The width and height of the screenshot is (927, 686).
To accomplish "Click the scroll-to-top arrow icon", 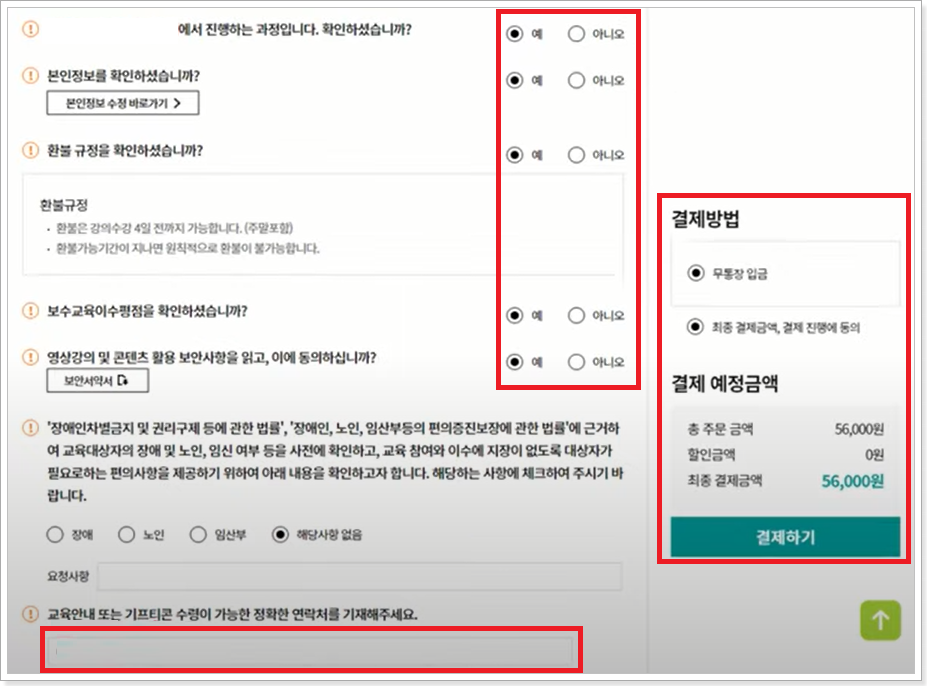I will tap(879, 620).
